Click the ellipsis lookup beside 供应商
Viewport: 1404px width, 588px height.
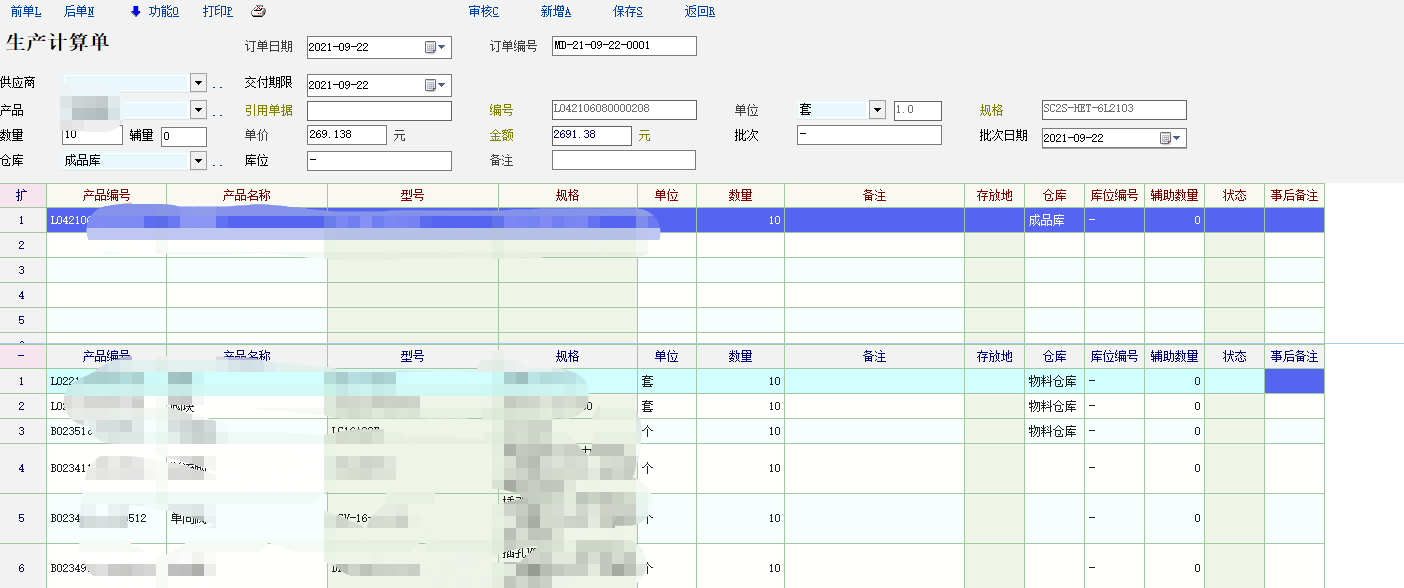tap(217, 85)
